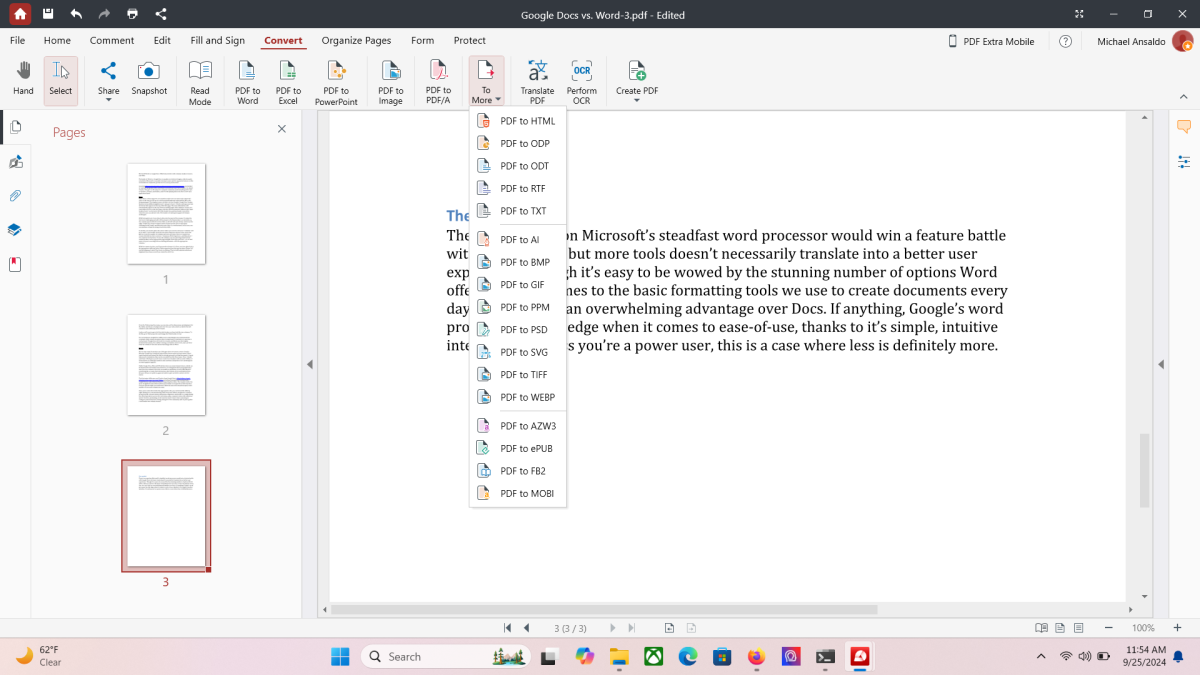This screenshot has height=675, width=1200.
Task: Switch to the Edit tab
Action: point(162,41)
